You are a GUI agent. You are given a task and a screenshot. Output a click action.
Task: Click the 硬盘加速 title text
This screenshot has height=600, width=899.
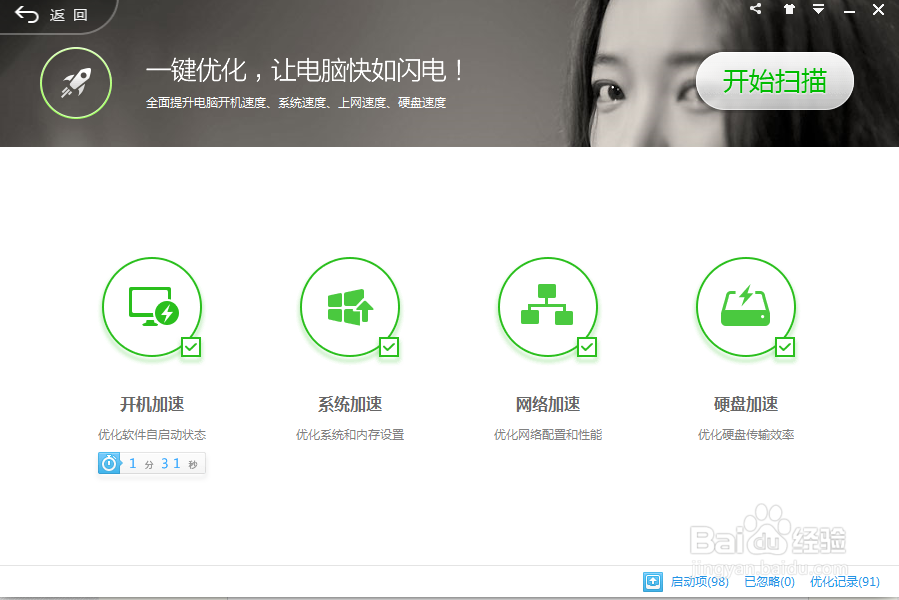pyautogui.click(x=746, y=404)
